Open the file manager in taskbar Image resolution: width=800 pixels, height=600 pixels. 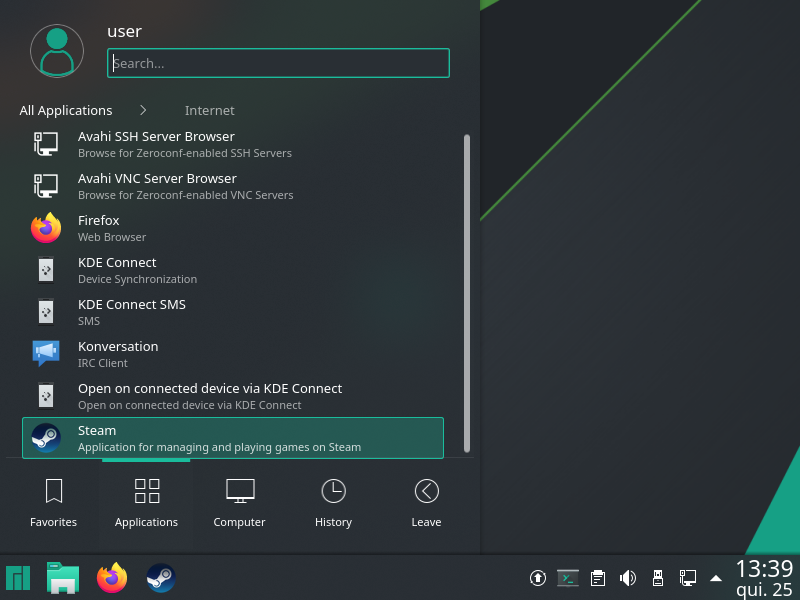point(63,578)
